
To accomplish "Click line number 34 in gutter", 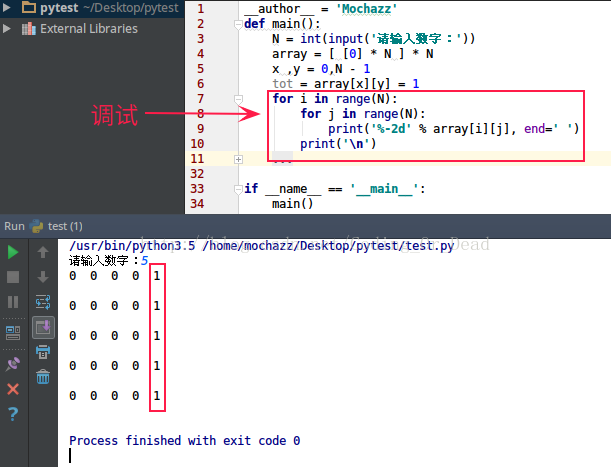I will (x=197, y=203).
